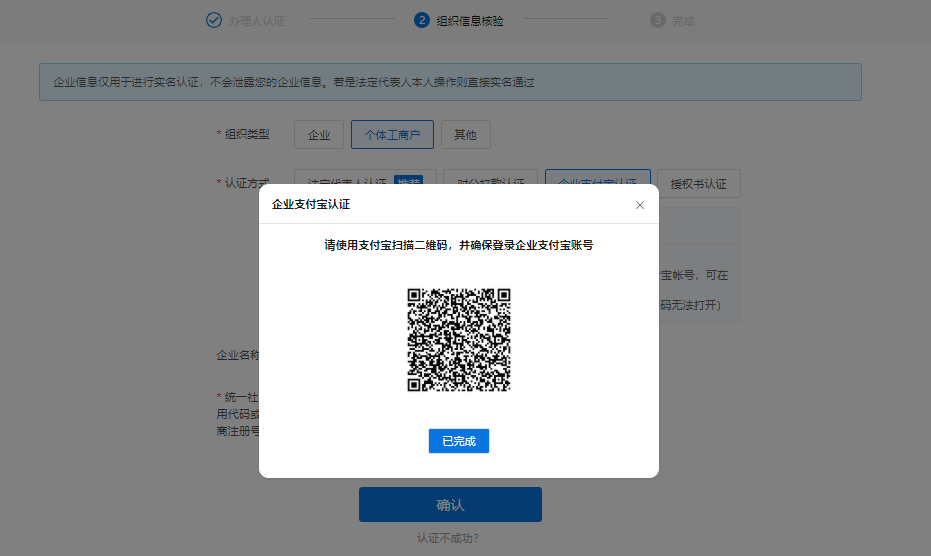Select 个体工商户 organization type
Viewport: 931px width, 556px height.
392,135
